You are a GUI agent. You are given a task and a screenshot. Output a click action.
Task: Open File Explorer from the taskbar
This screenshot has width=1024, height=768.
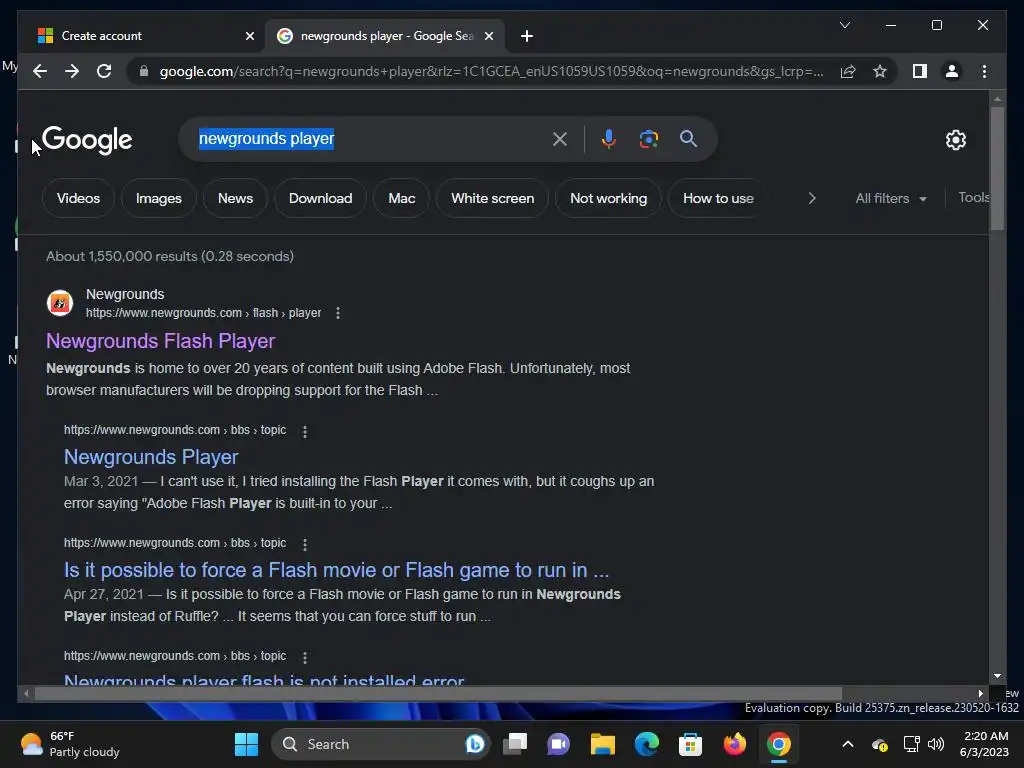point(603,744)
